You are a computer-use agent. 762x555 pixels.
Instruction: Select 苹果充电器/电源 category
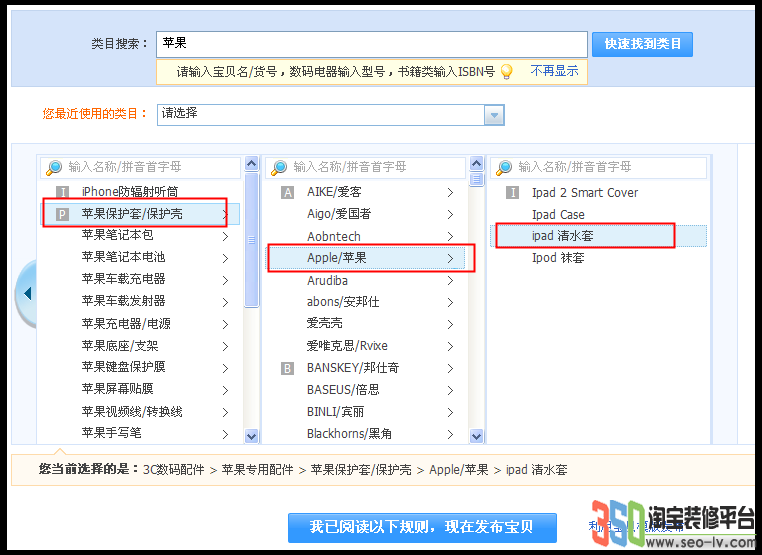pyautogui.click(x=126, y=323)
